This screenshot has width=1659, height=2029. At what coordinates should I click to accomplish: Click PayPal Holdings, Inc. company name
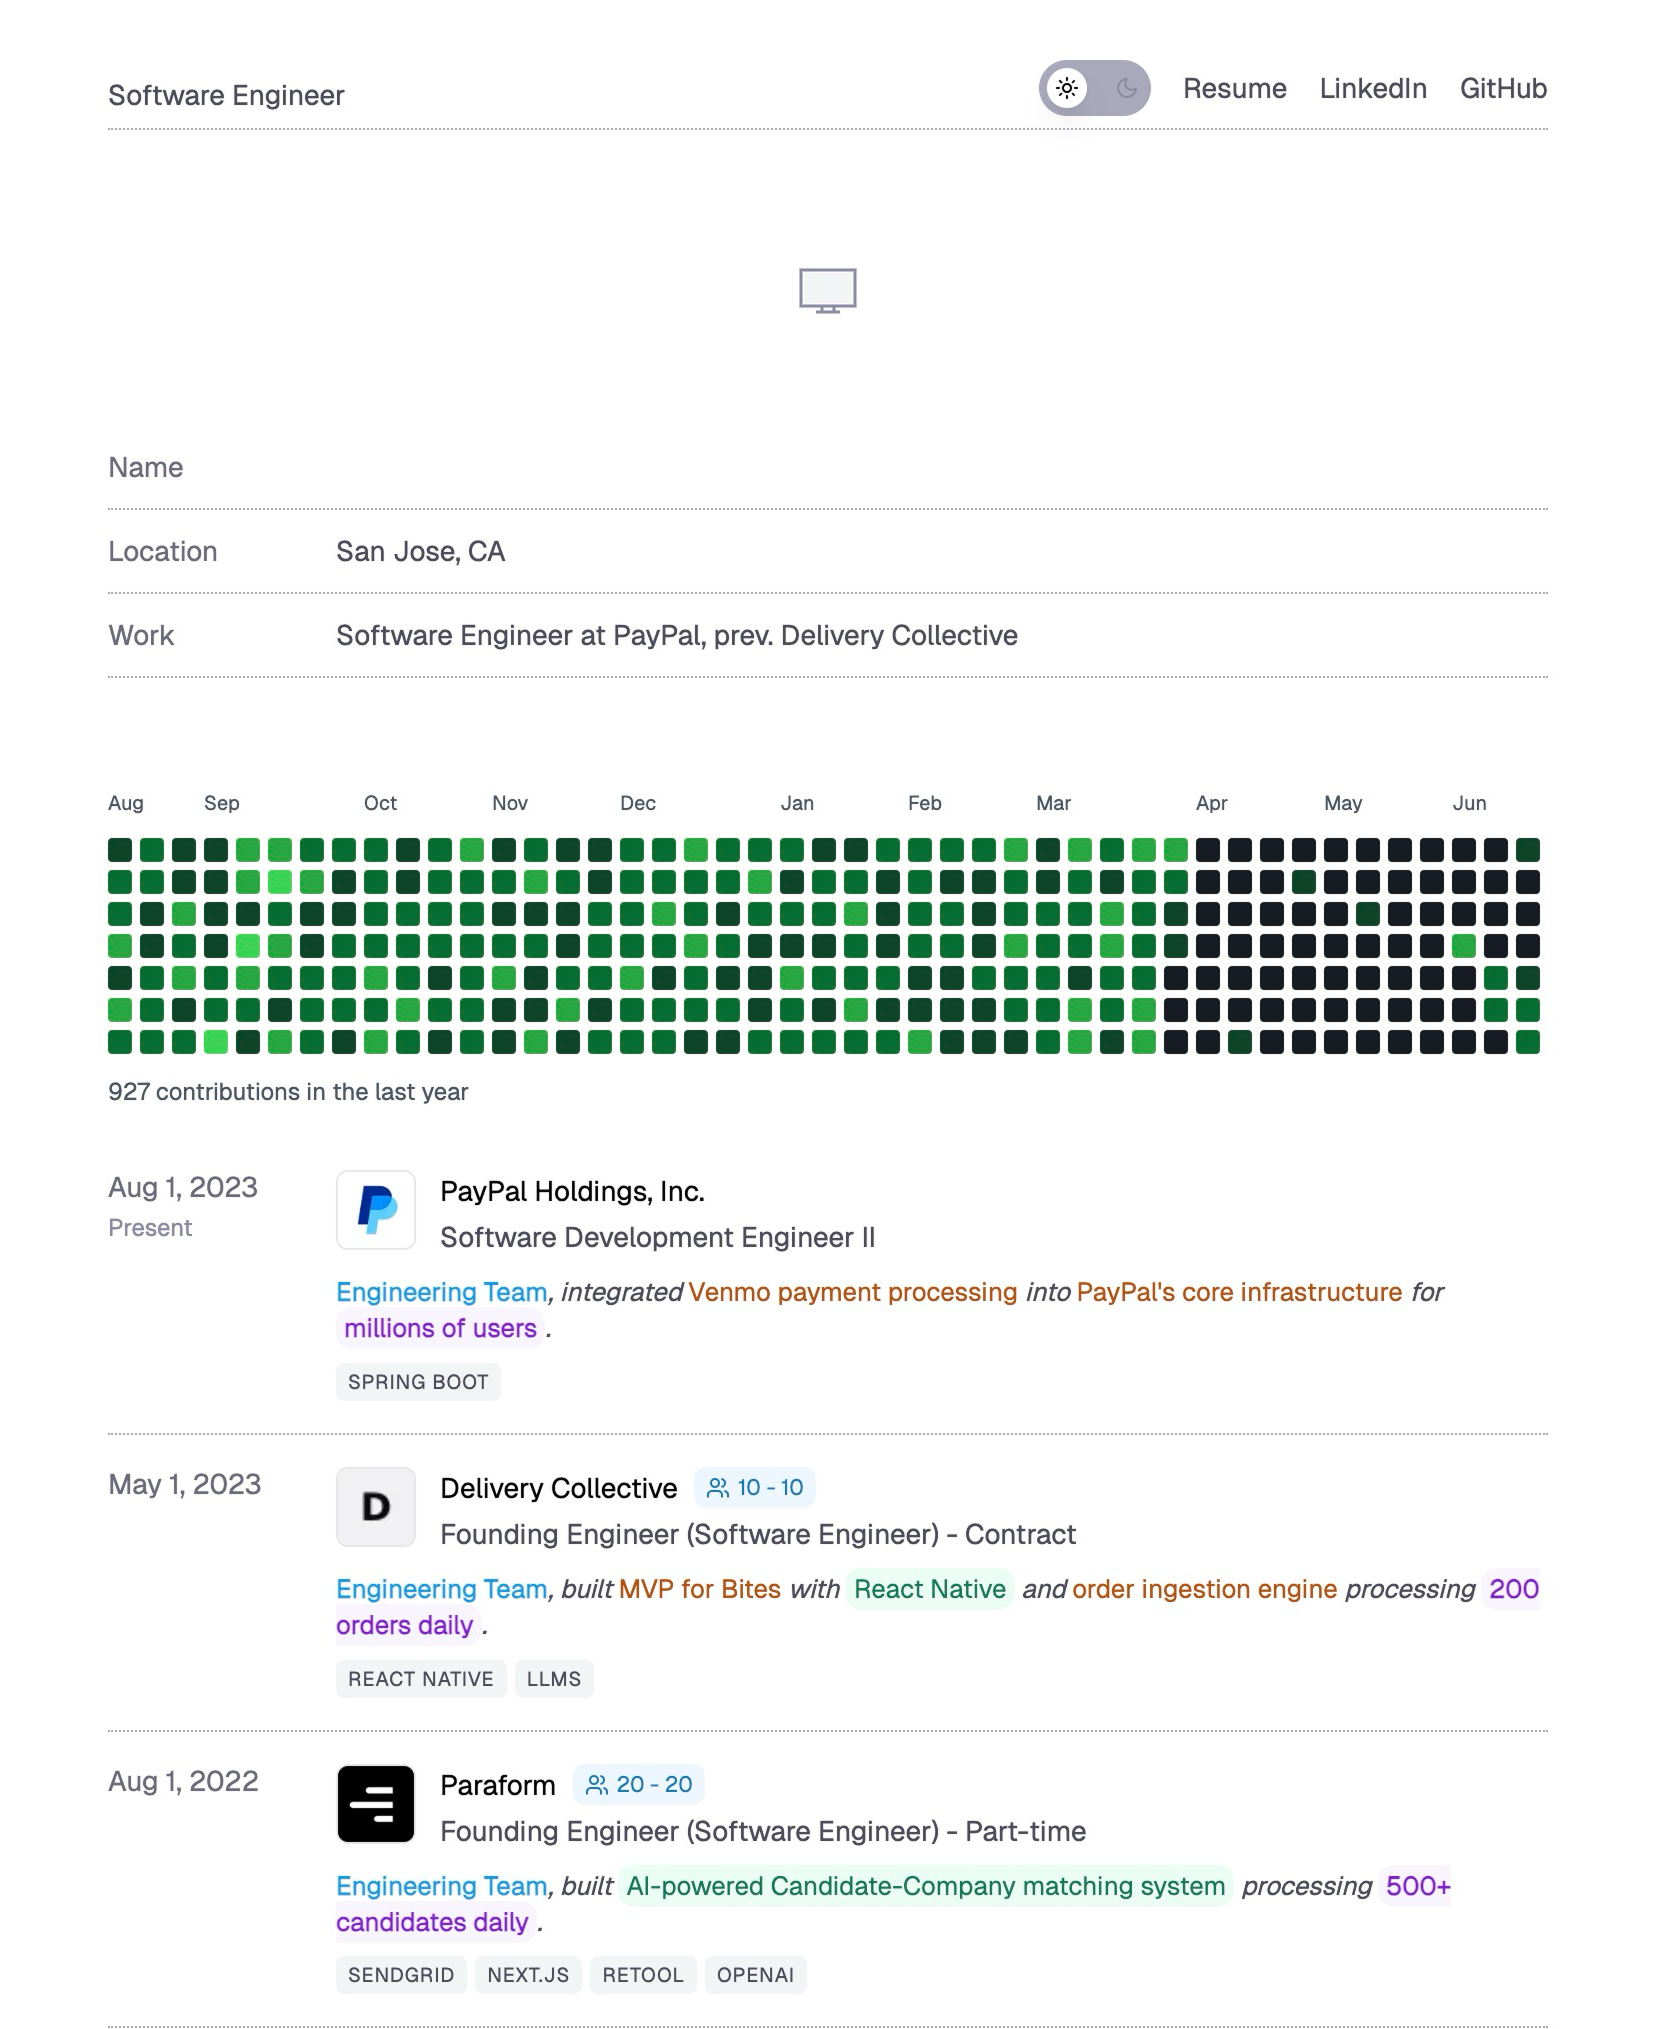click(x=573, y=1191)
